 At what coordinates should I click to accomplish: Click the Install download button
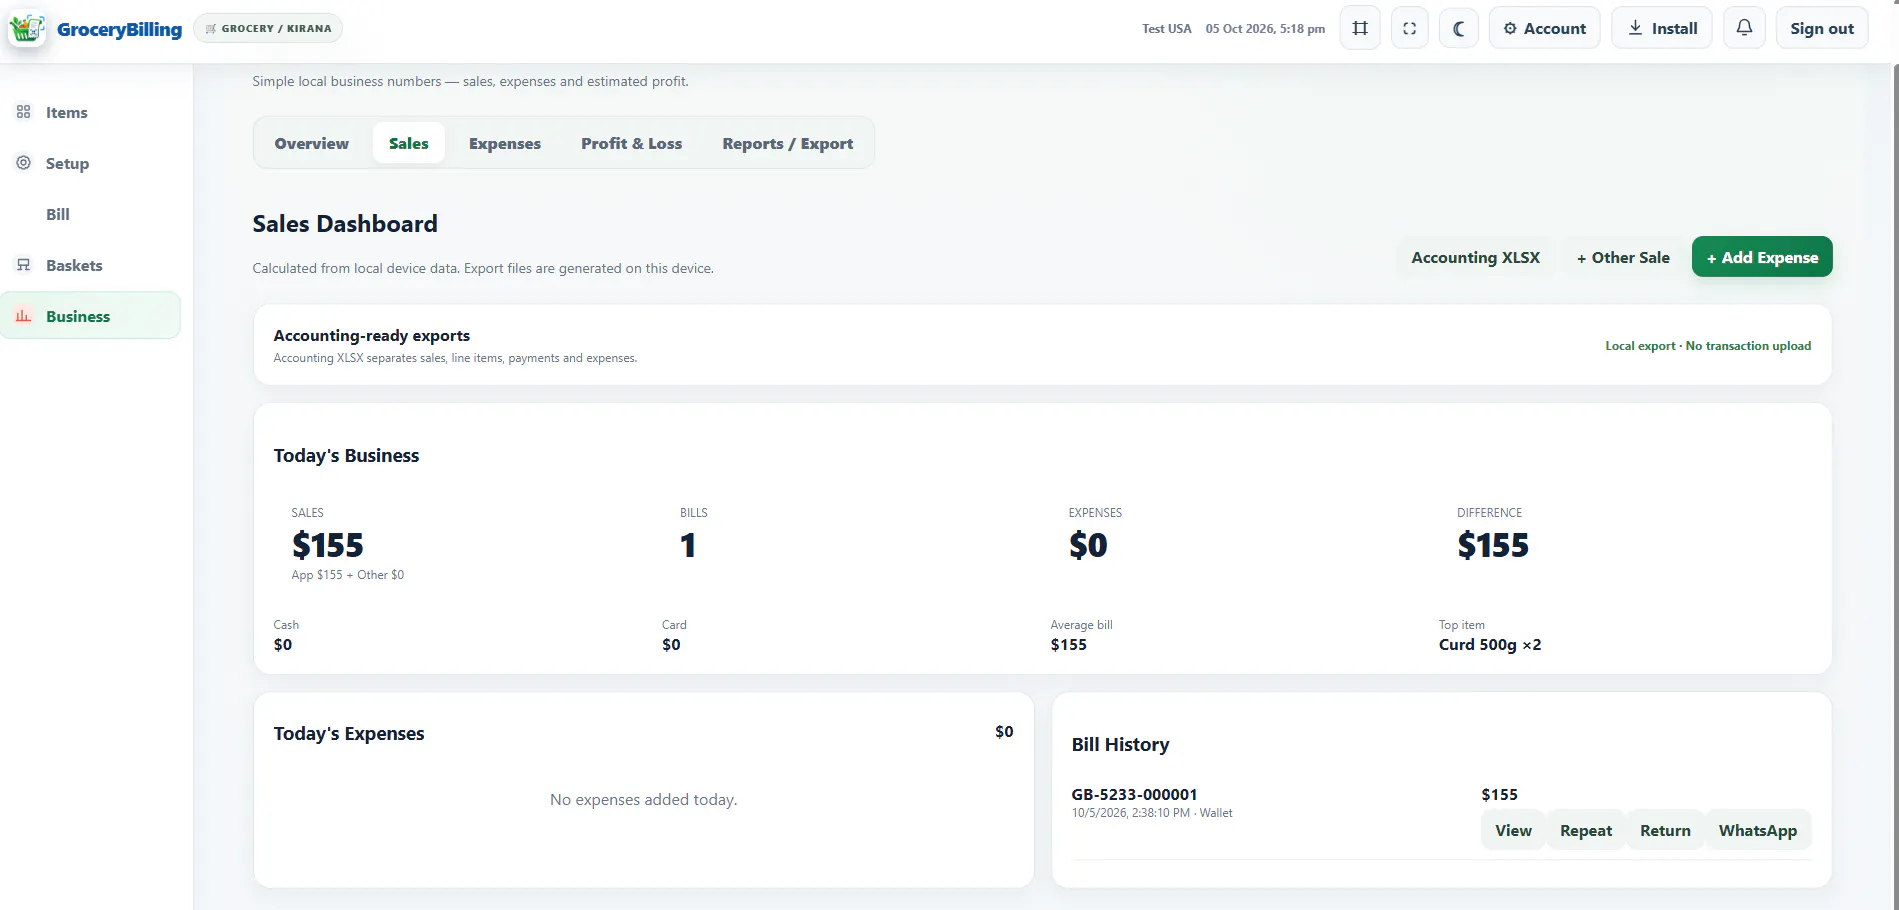click(x=1662, y=28)
